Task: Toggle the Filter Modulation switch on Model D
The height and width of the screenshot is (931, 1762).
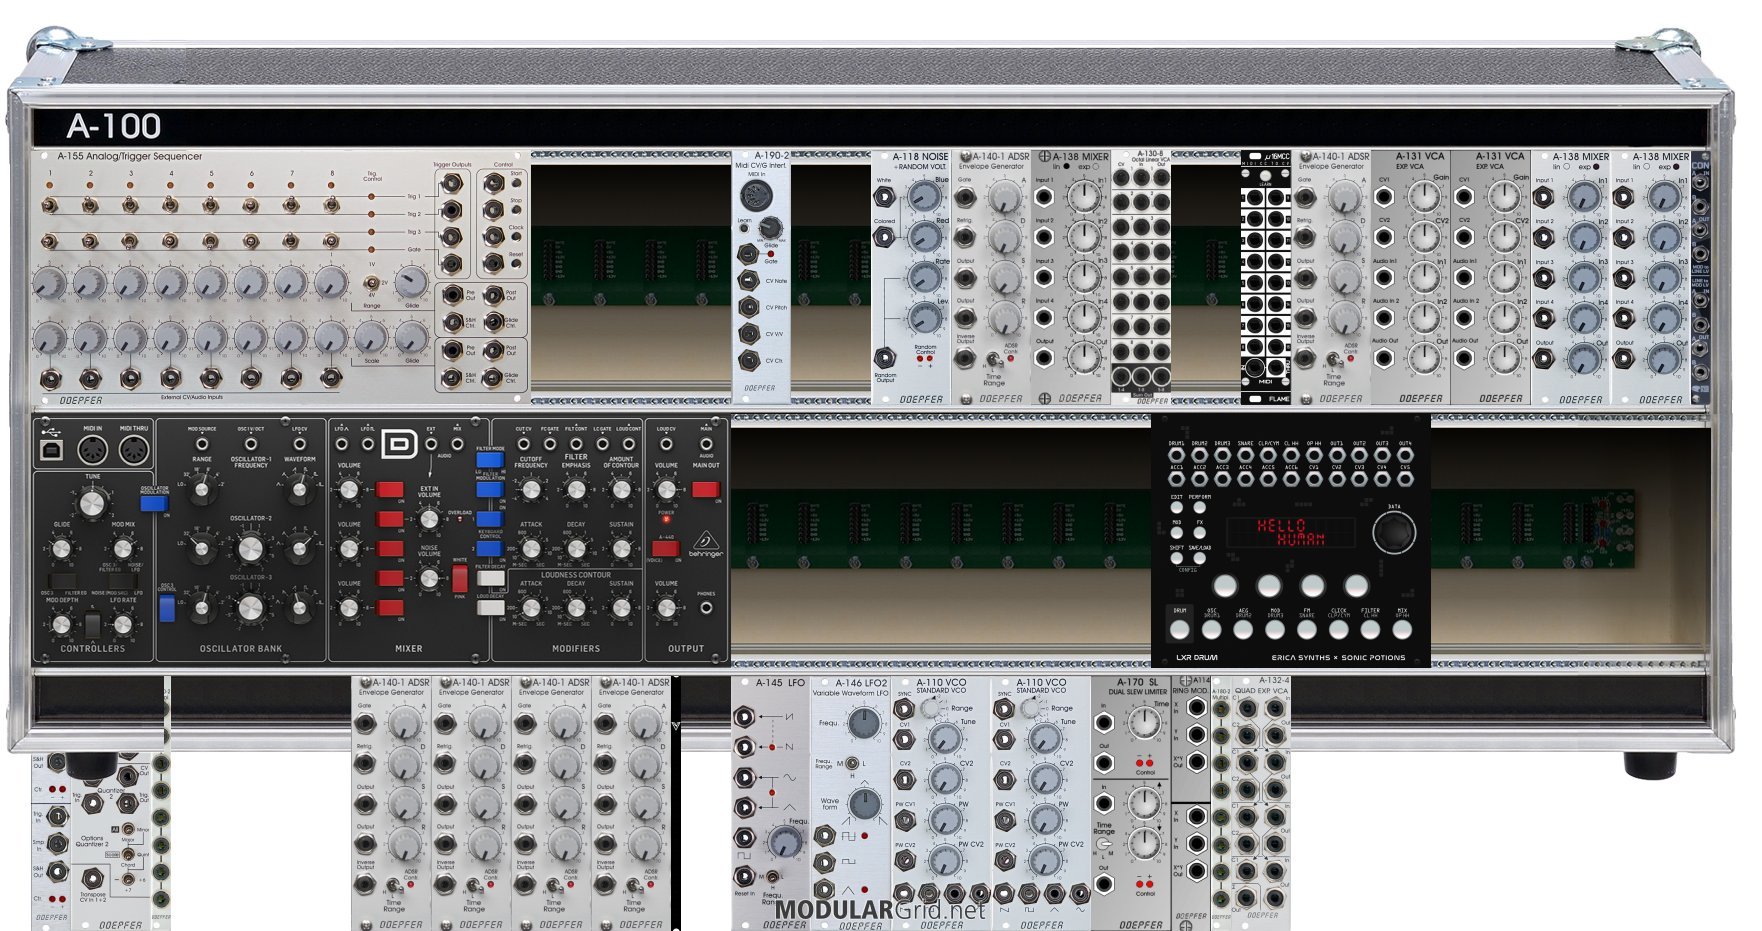Action: pyautogui.click(x=490, y=491)
